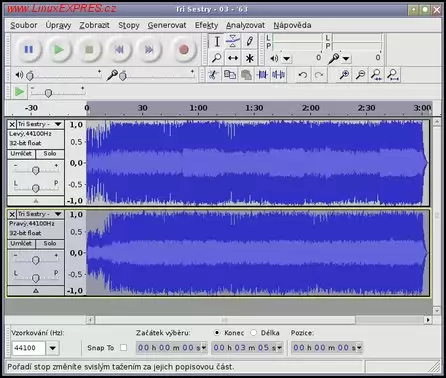Viewport: 446px width, 378px height.
Task: Collapse the Pravý track with bottom triangle
Action: click(x=36, y=291)
